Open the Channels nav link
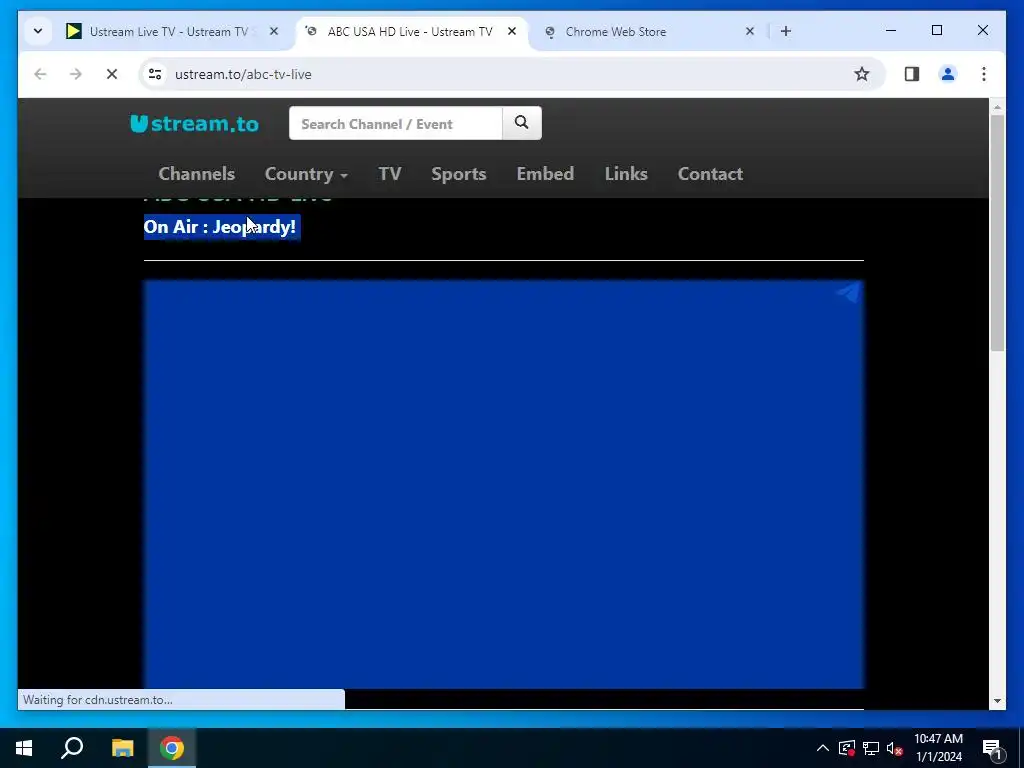Screen dimensions: 1024x768 point(197,174)
